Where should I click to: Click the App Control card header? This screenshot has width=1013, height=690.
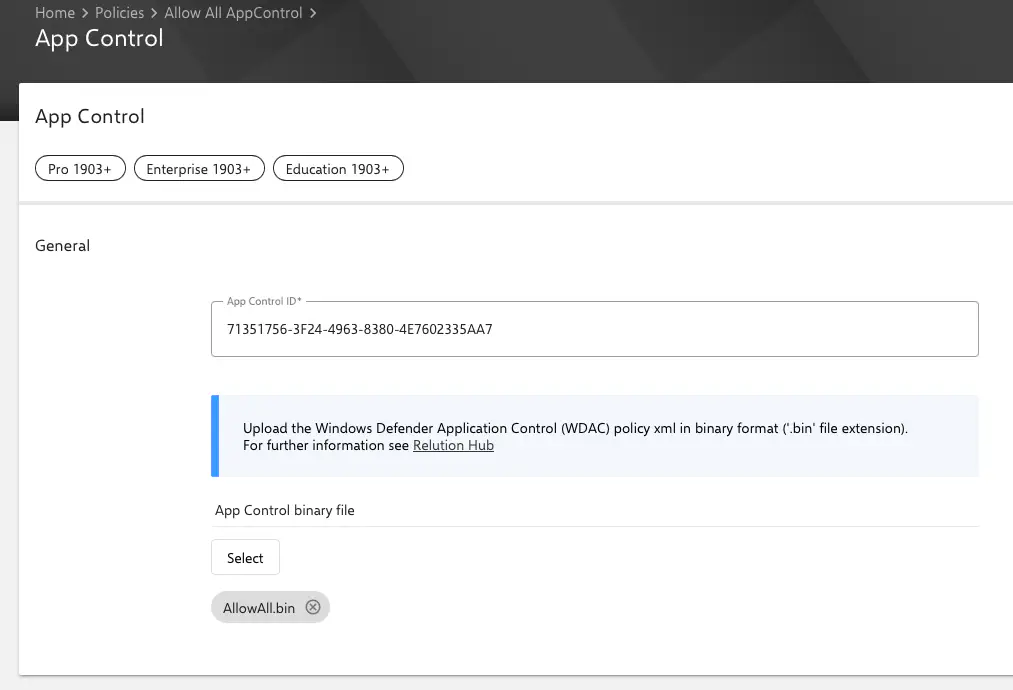click(x=89, y=116)
